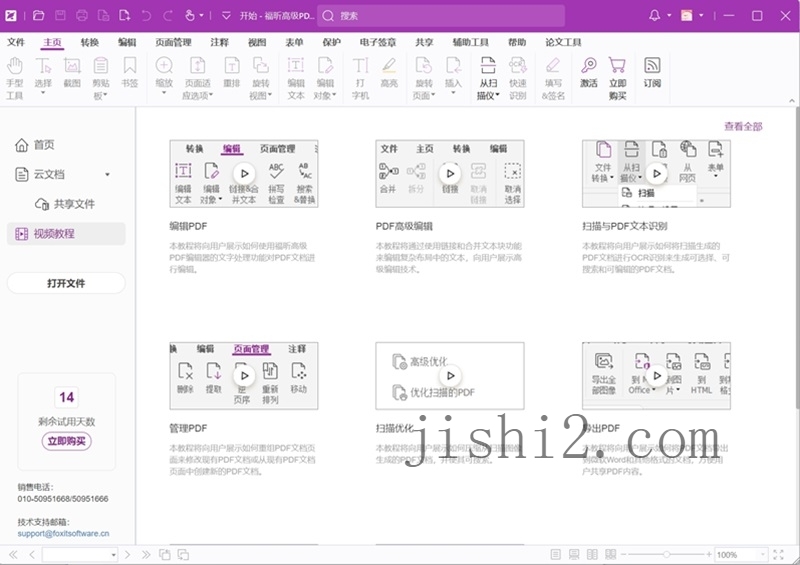Click Fill & Sign (填写&签名) icon
This screenshot has height=565, width=800.
pyautogui.click(x=553, y=66)
